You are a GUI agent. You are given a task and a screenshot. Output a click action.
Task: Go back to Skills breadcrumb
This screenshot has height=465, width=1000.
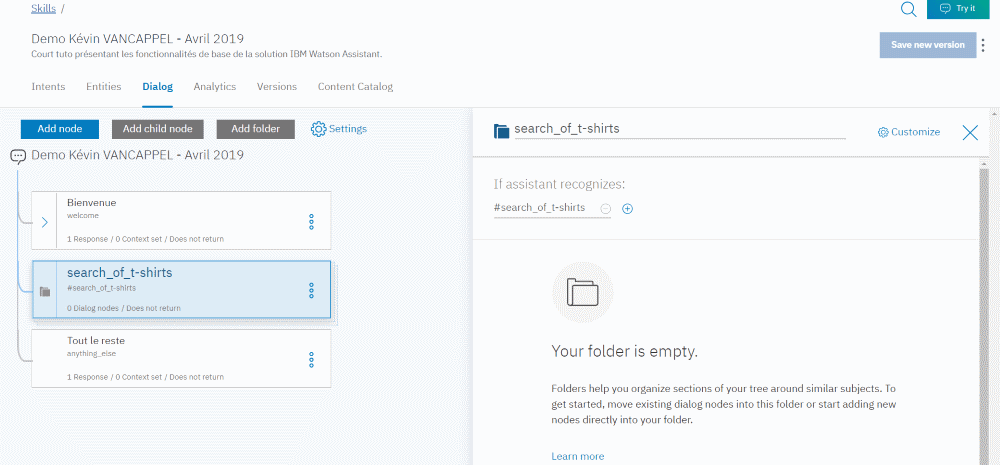click(43, 8)
